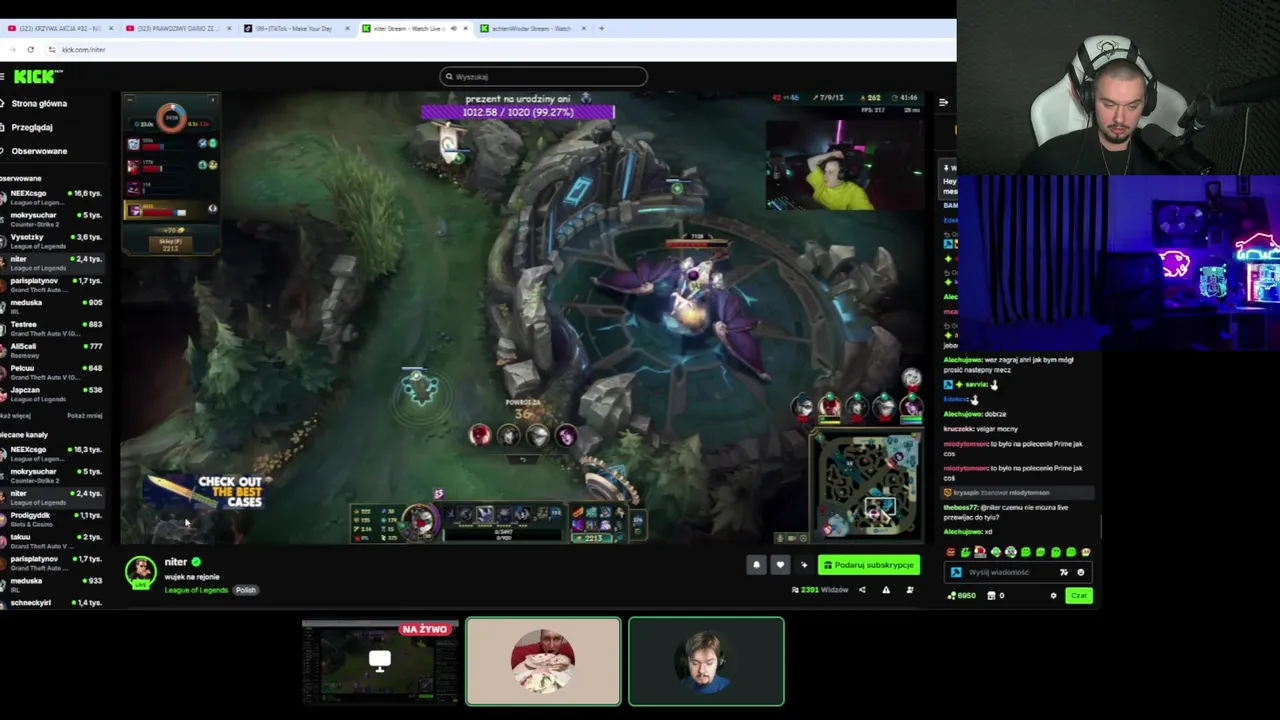This screenshot has width=1280, height=720.
Task: Close the TikTok Make Your Day tab
Action: pyautogui.click(x=347, y=28)
